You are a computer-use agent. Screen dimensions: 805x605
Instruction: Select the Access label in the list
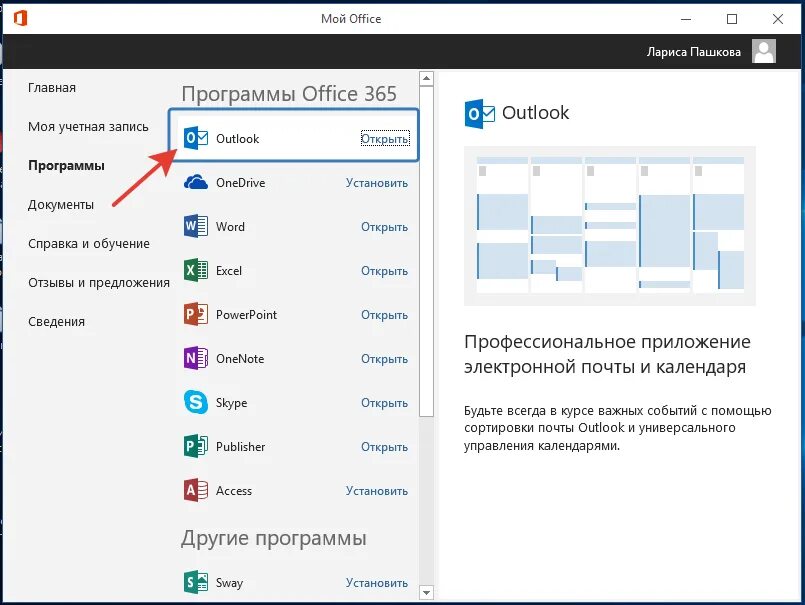pyautogui.click(x=234, y=491)
